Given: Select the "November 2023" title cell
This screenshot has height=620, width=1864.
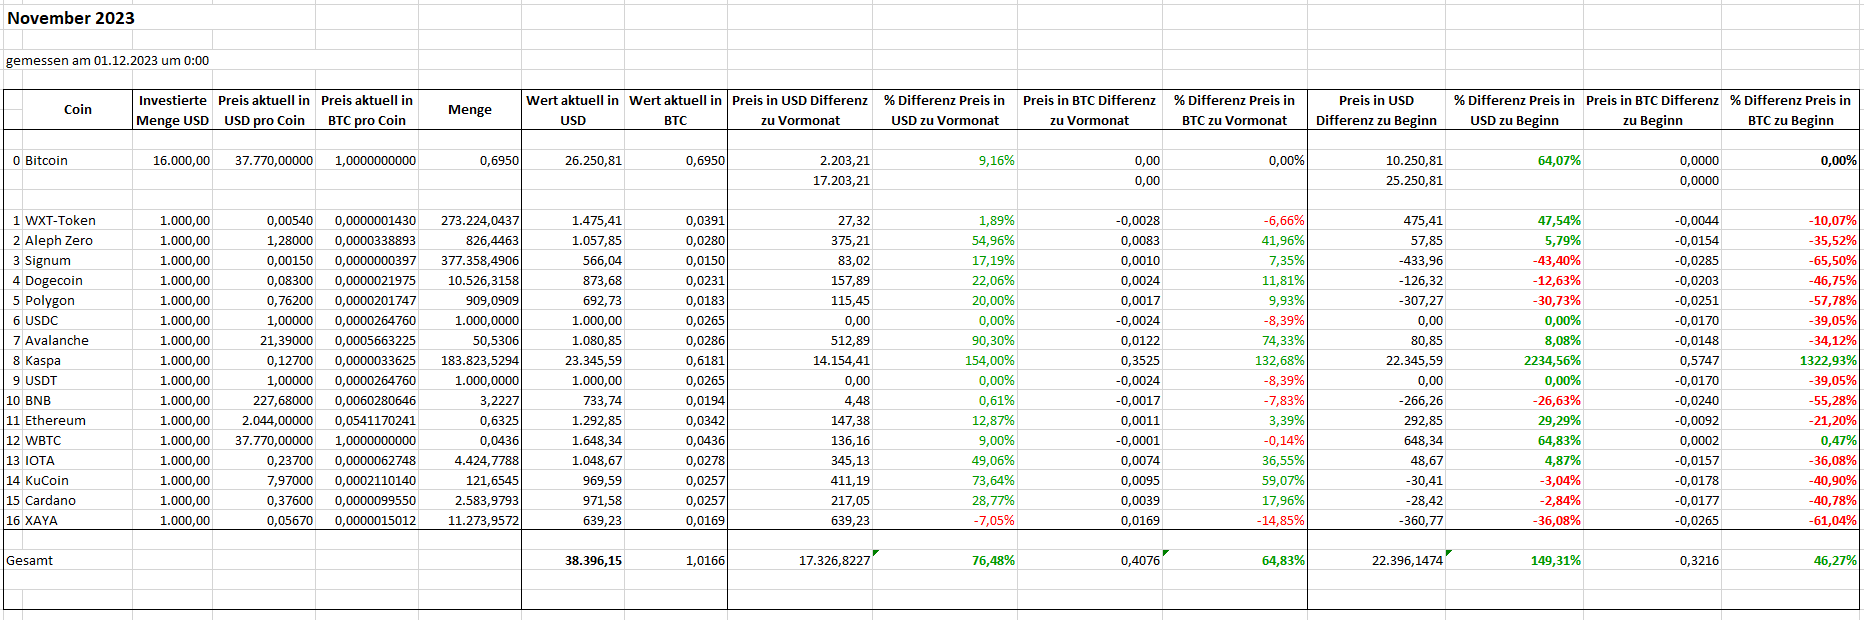Looking at the screenshot, I should pyautogui.click(x=71, y=18).
